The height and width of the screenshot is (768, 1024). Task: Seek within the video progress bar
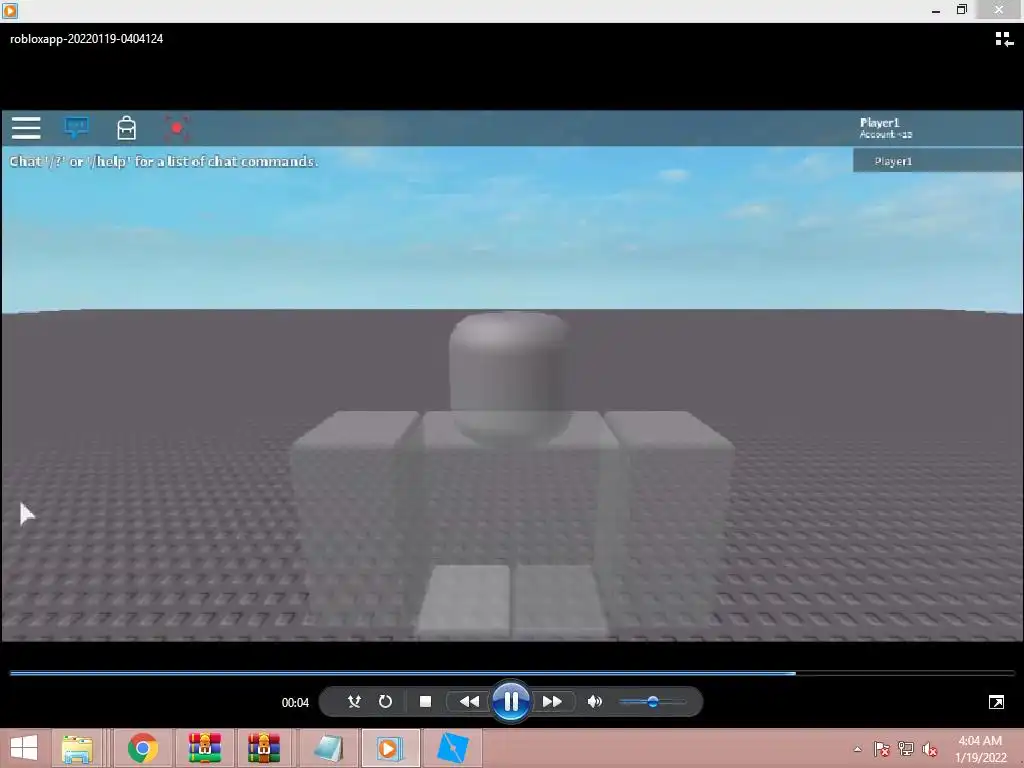click(512, 673)
